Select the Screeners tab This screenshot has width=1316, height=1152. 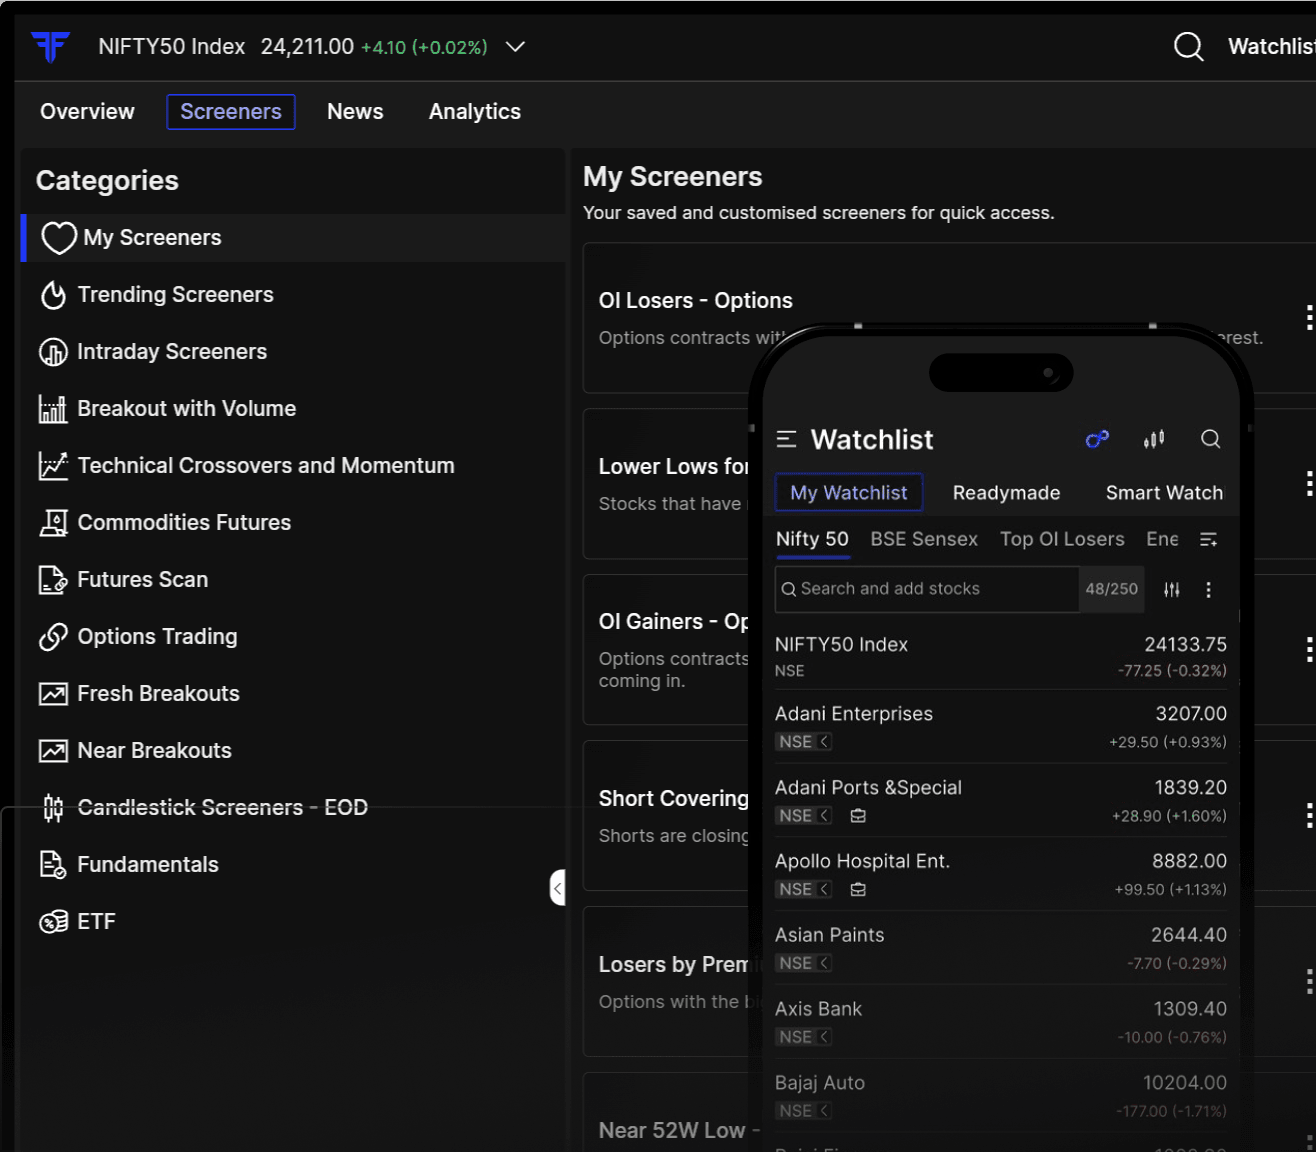[231, 112]
